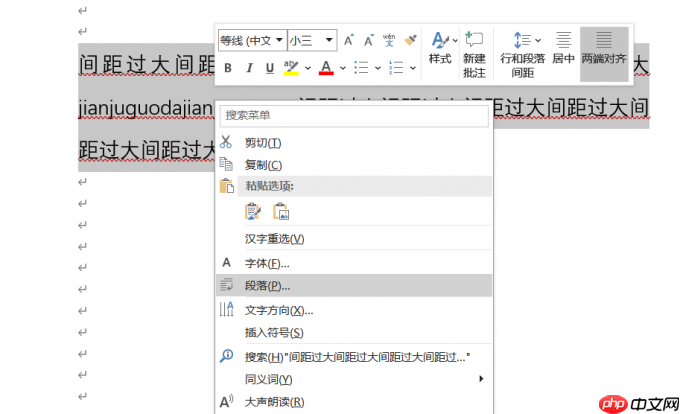Click the 搜索菜单 search box
680x414 pixels.
(x=354, y=115)
